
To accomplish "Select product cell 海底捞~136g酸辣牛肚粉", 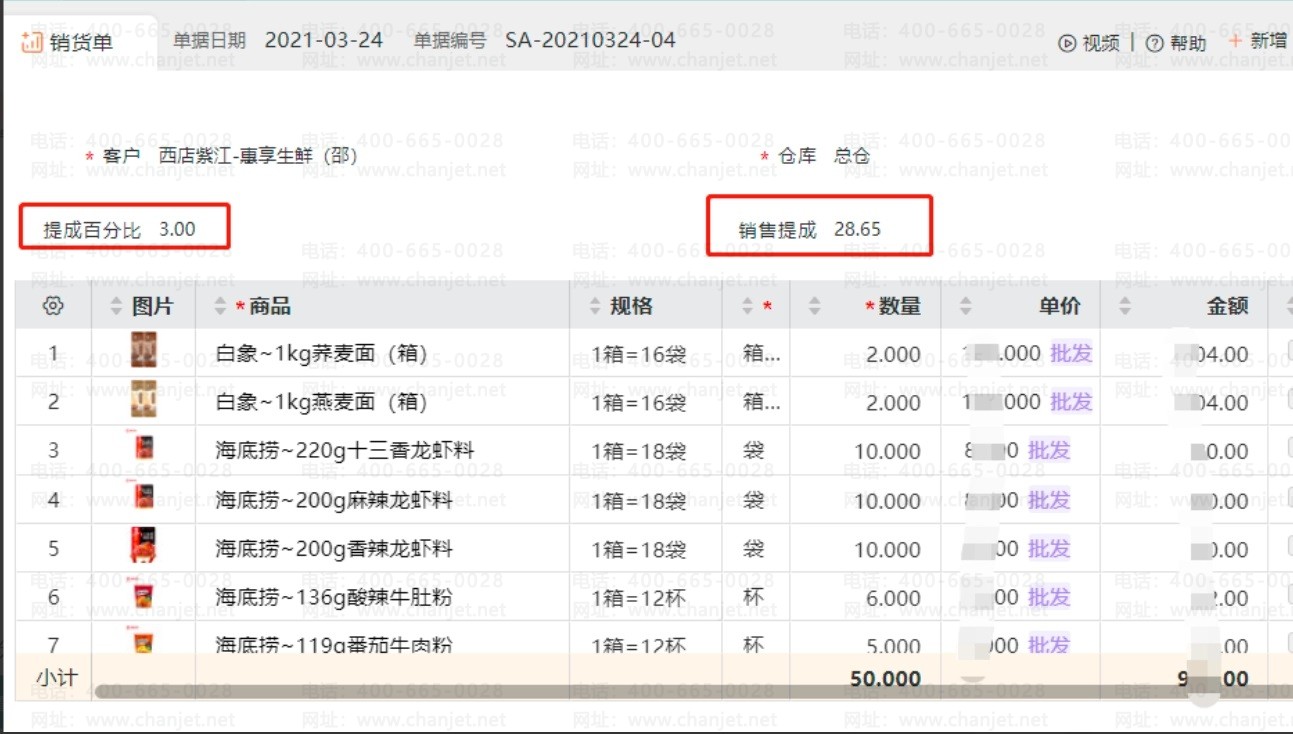I will [334, 598].
